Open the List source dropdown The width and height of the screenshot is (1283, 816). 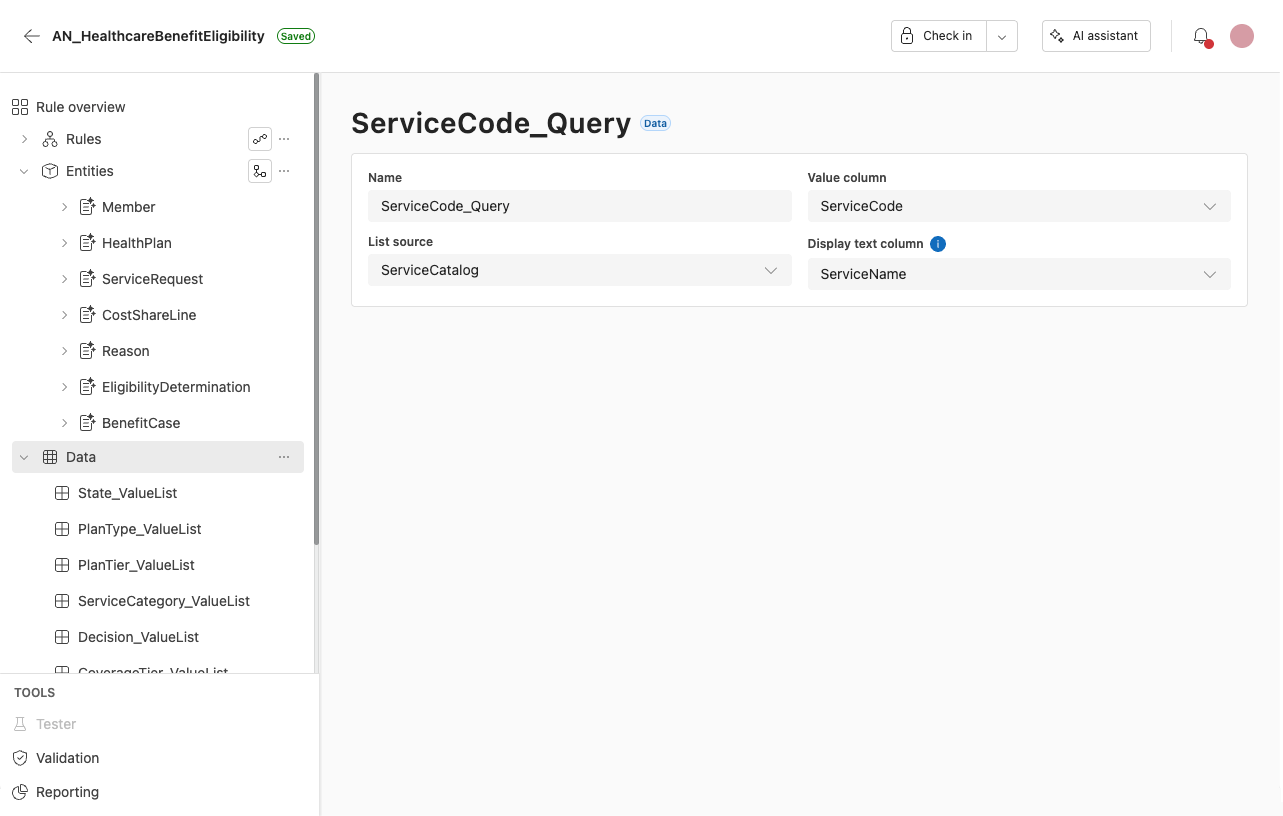tap(579, 270)
